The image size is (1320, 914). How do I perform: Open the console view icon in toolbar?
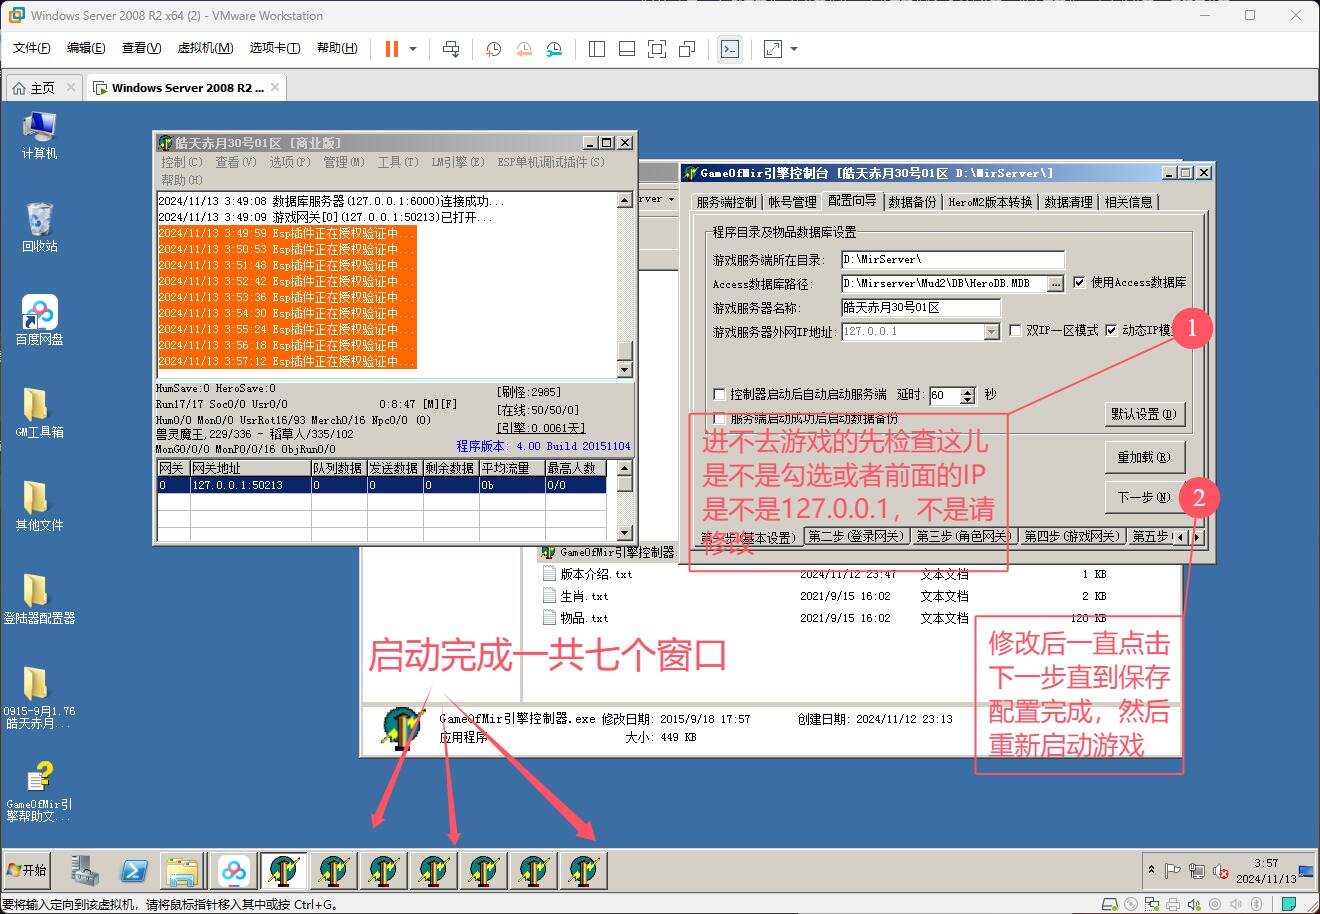730,49
